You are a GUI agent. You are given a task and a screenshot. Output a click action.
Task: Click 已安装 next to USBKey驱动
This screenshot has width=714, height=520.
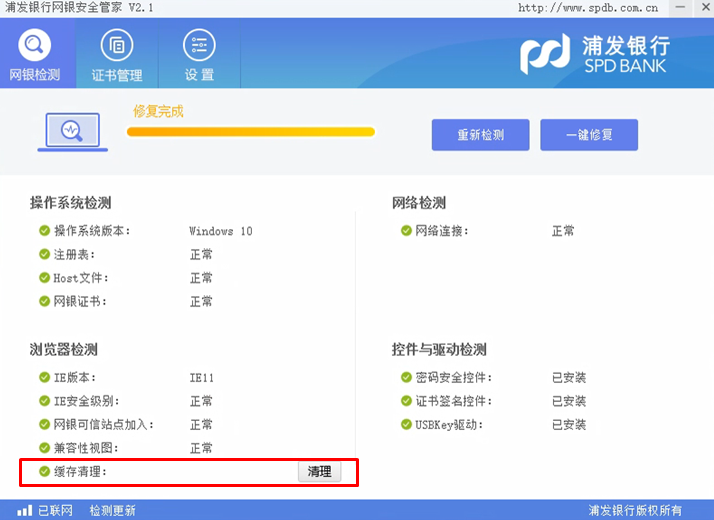coord(569,425)
